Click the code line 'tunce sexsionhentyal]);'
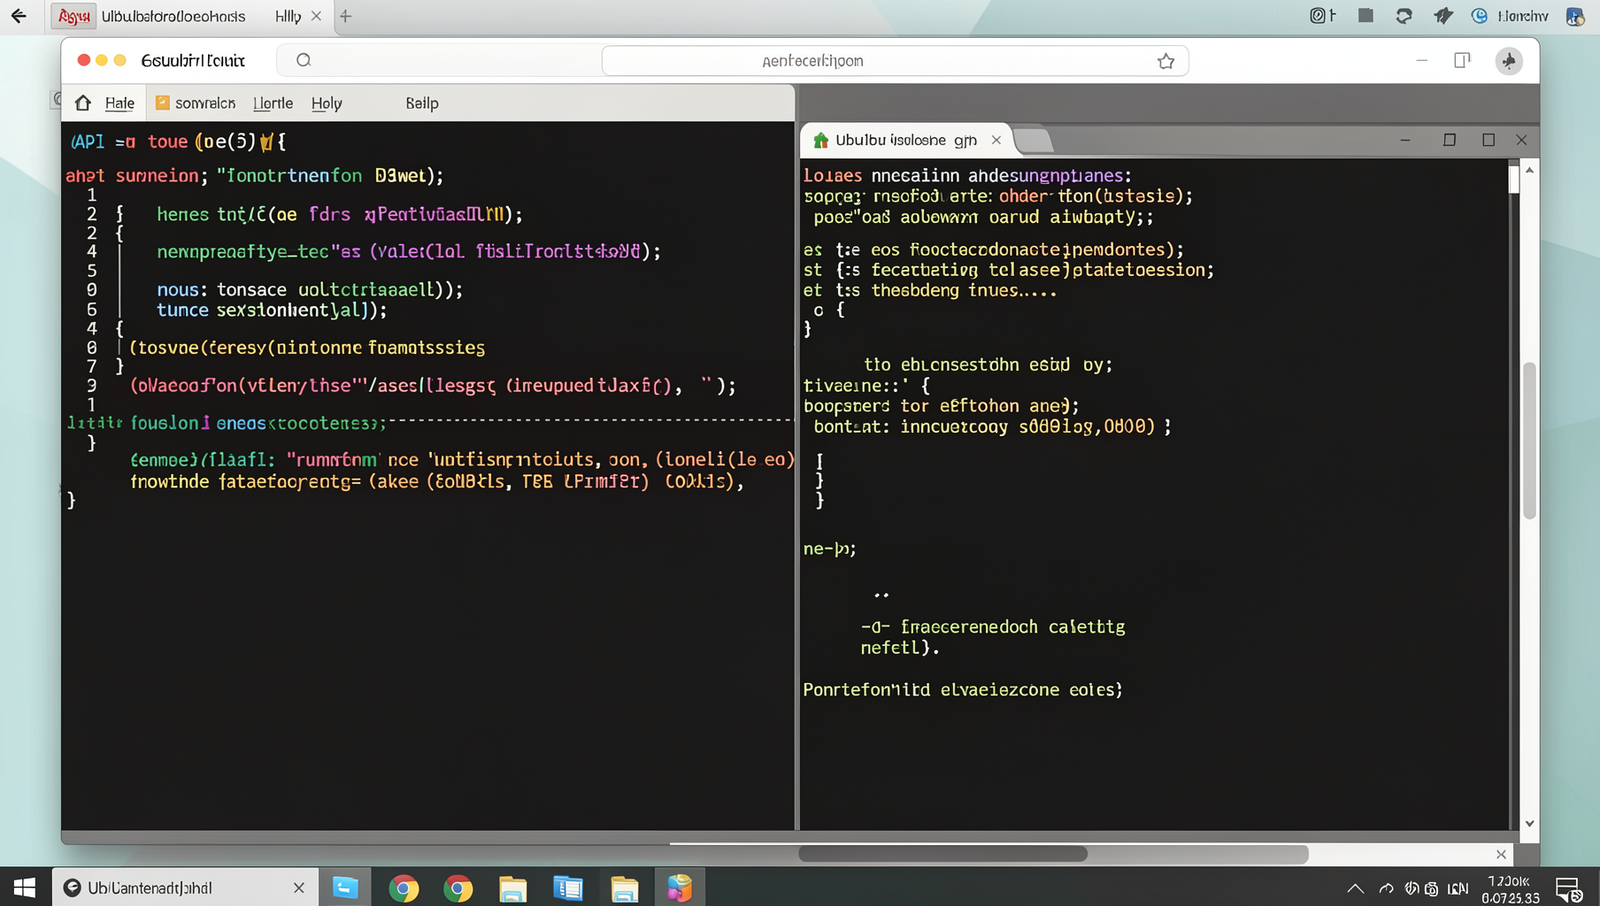 [x=271, y=310]
